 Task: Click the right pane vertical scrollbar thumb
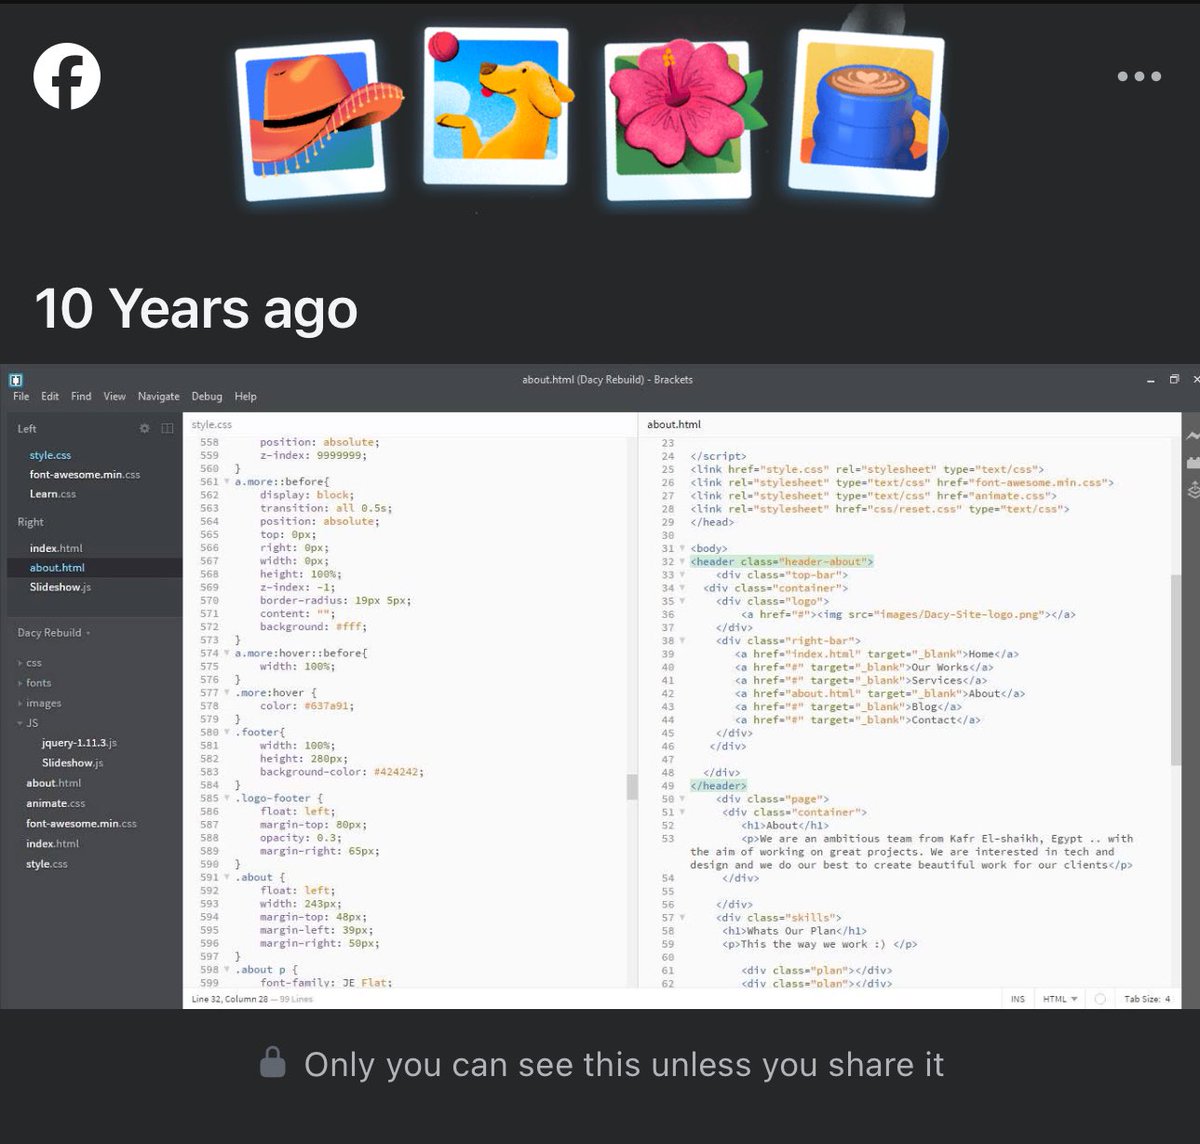(x=1176, y=670)
